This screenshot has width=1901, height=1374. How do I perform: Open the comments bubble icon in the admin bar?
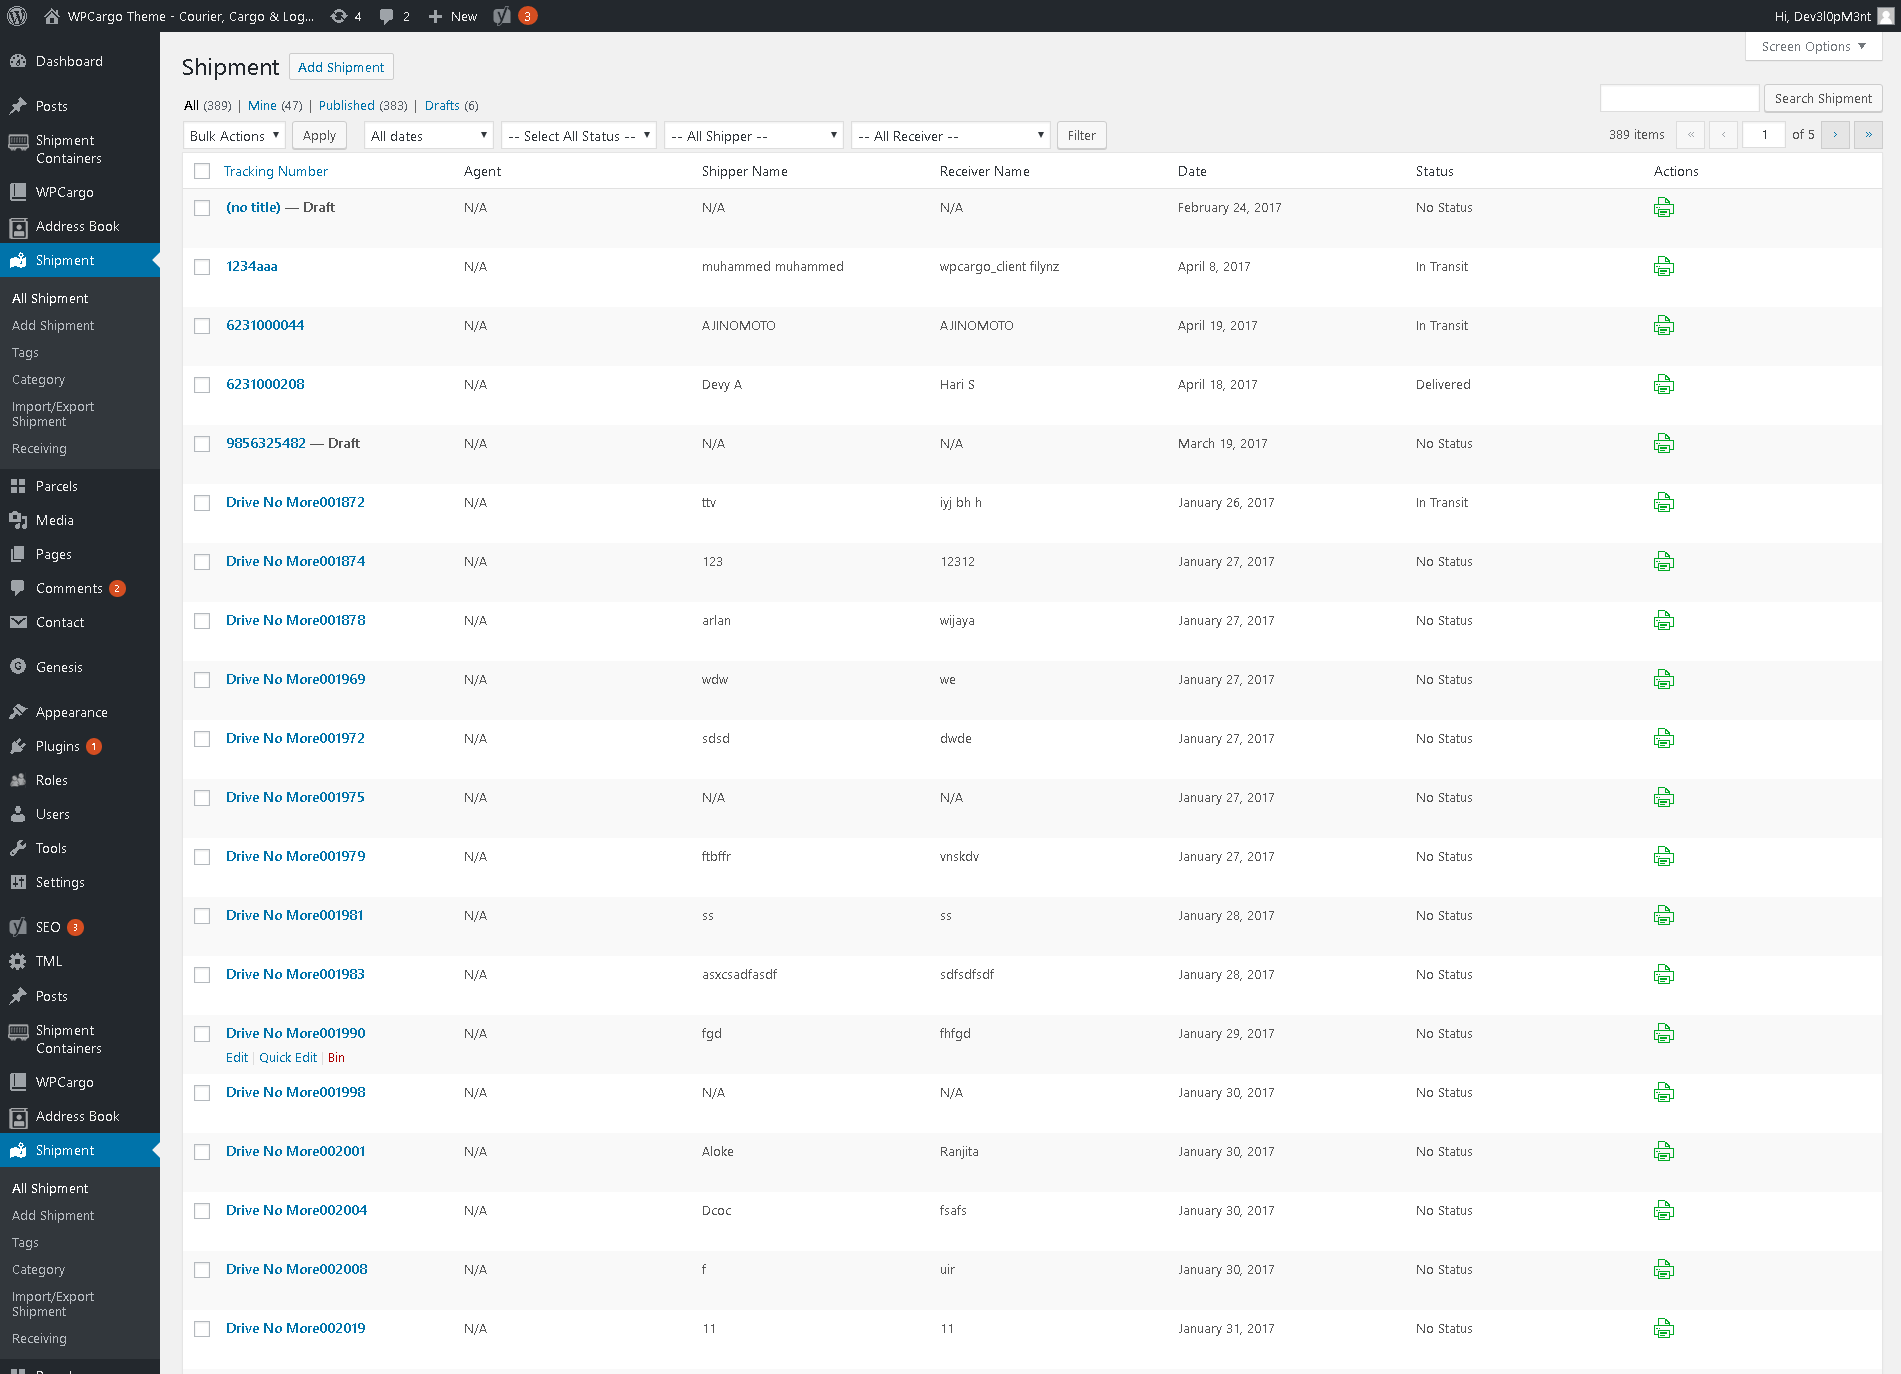coord(387,16)
